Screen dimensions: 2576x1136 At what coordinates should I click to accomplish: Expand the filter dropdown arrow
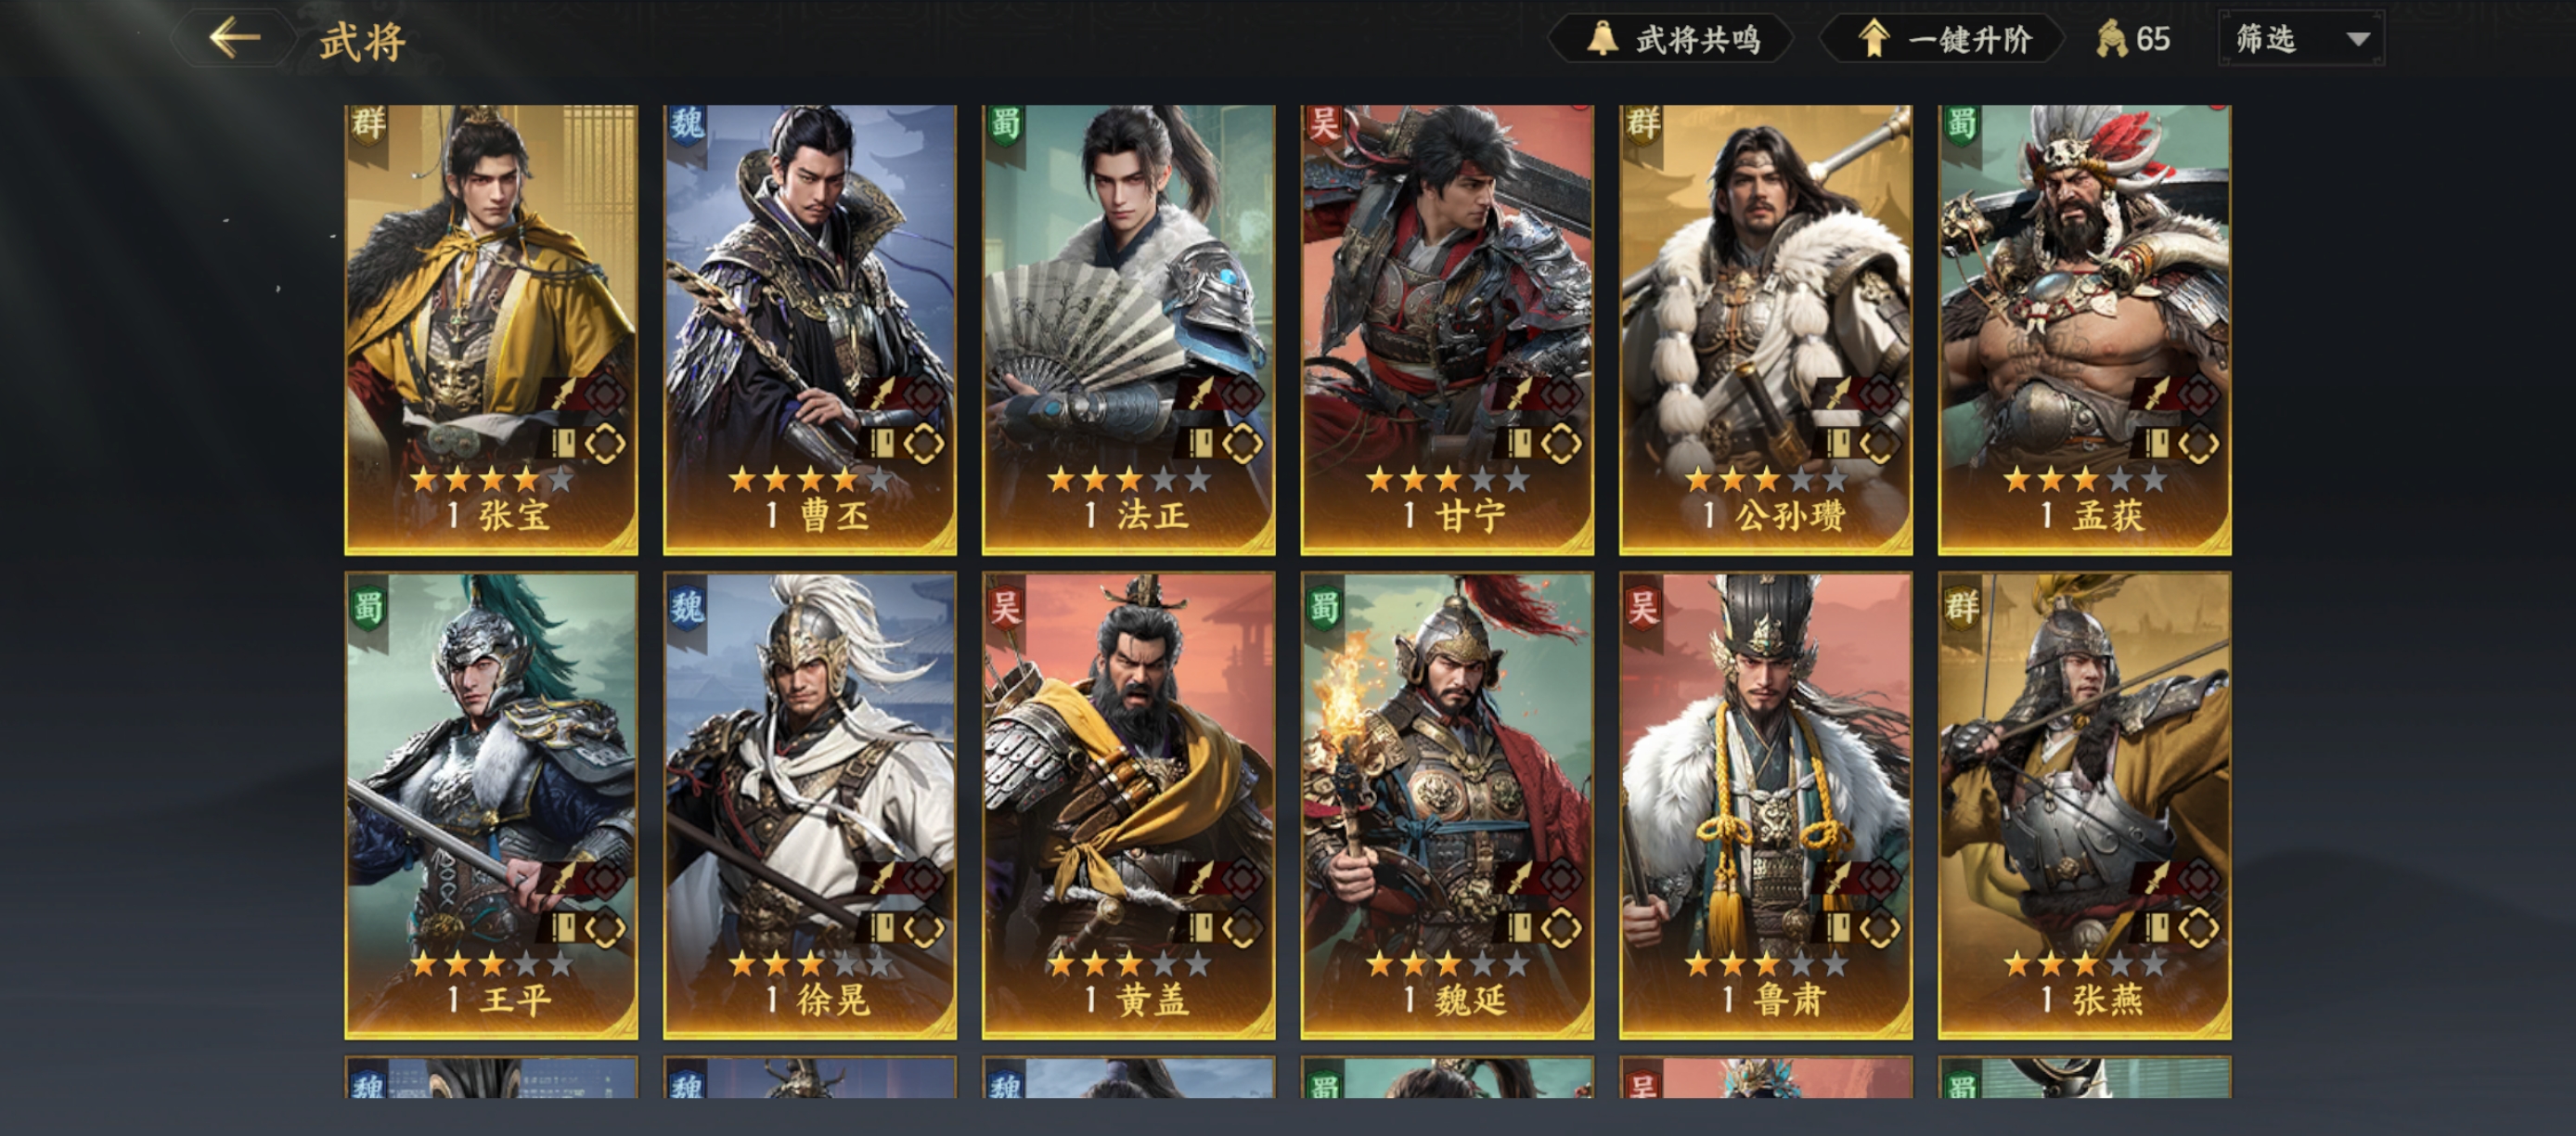[2358, 40]
